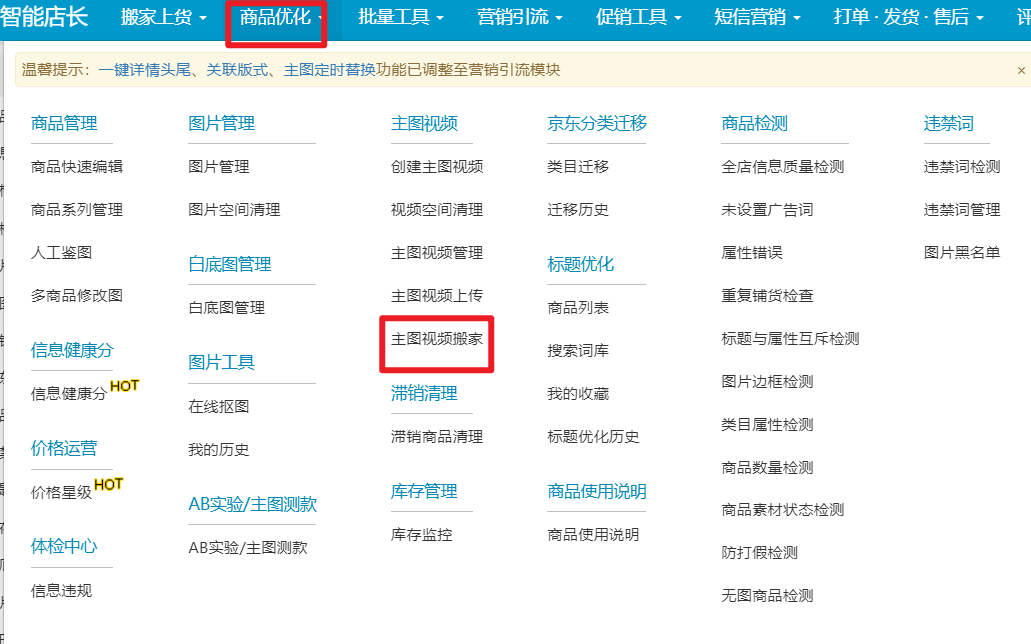Select 在线抠图 tool
The image size is (1031, 644).
[x=218, y=406]
